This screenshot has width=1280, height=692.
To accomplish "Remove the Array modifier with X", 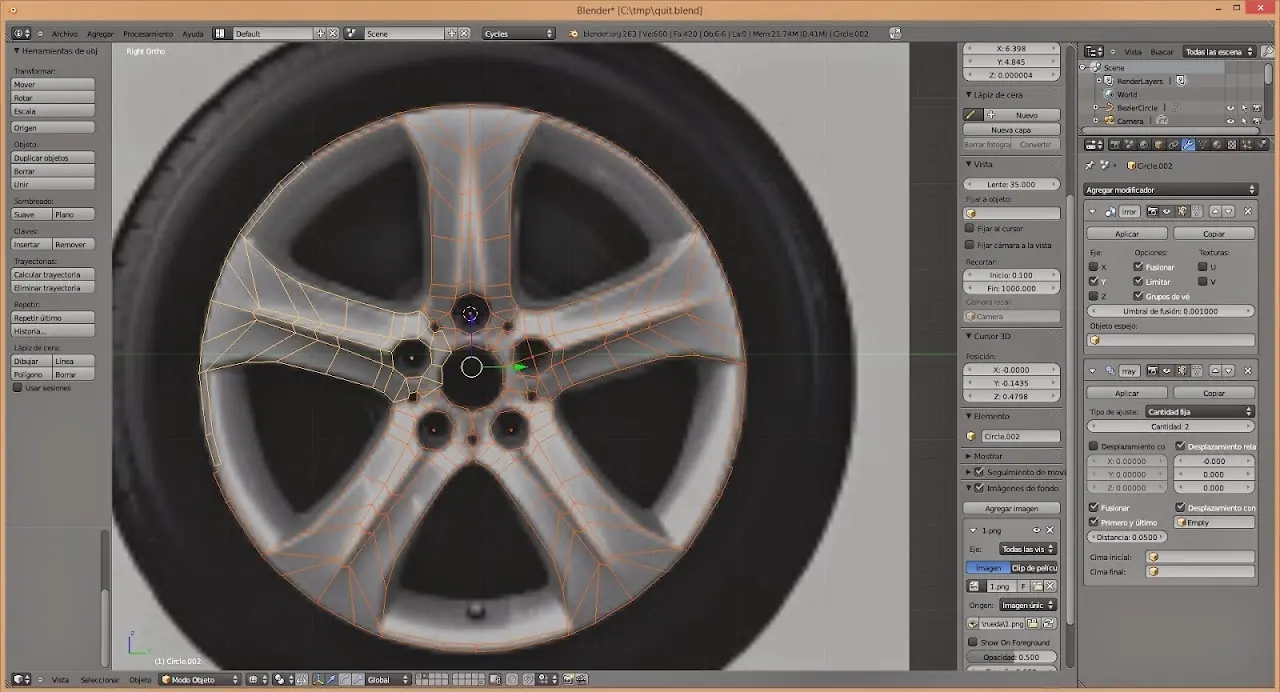I will (1248, 371).
